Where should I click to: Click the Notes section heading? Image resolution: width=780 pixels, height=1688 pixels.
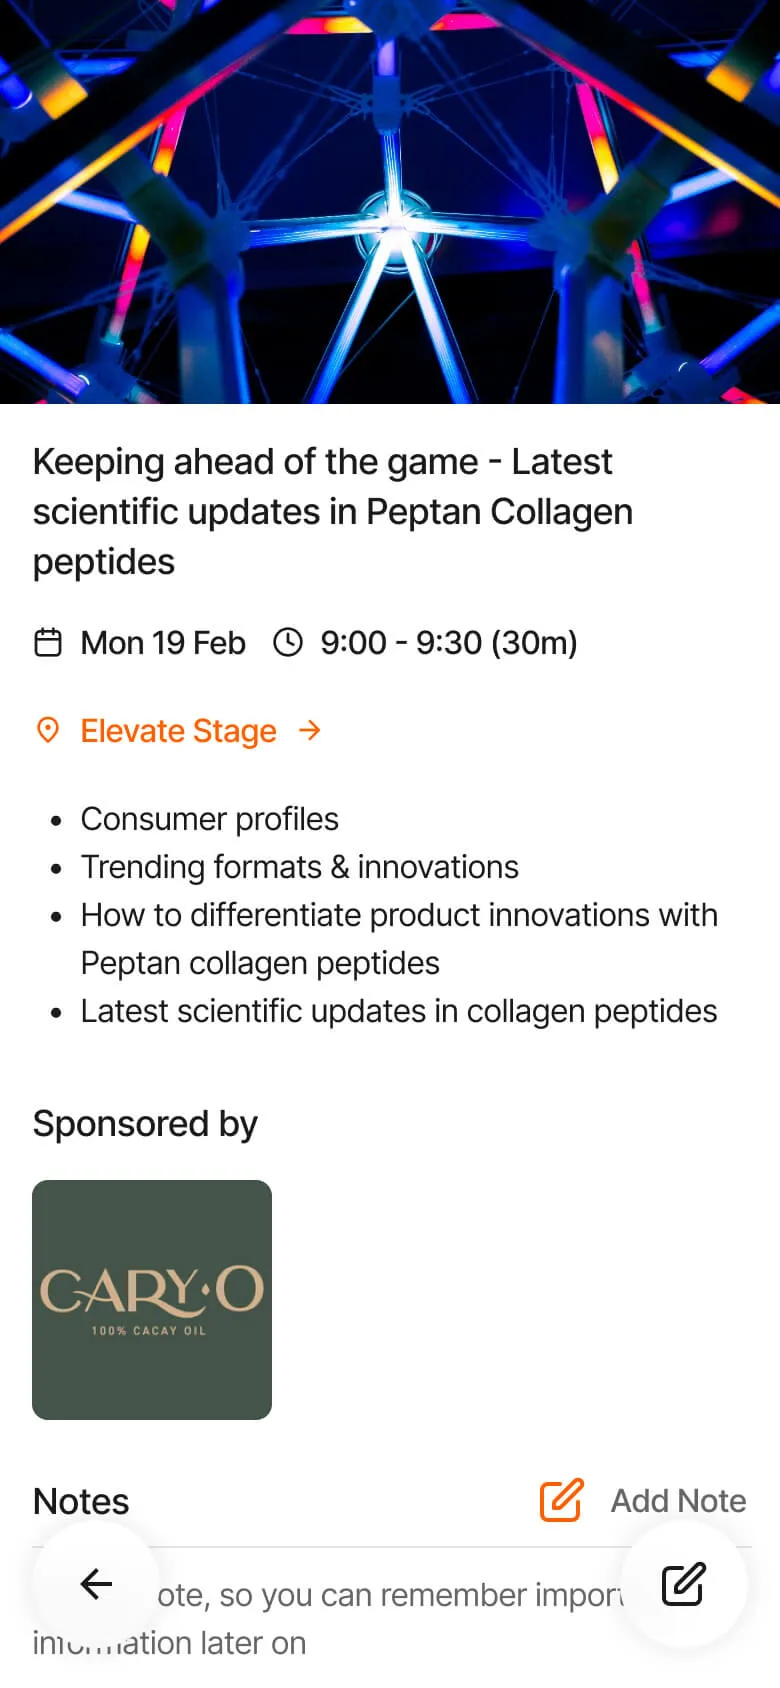coord(81,1501)
